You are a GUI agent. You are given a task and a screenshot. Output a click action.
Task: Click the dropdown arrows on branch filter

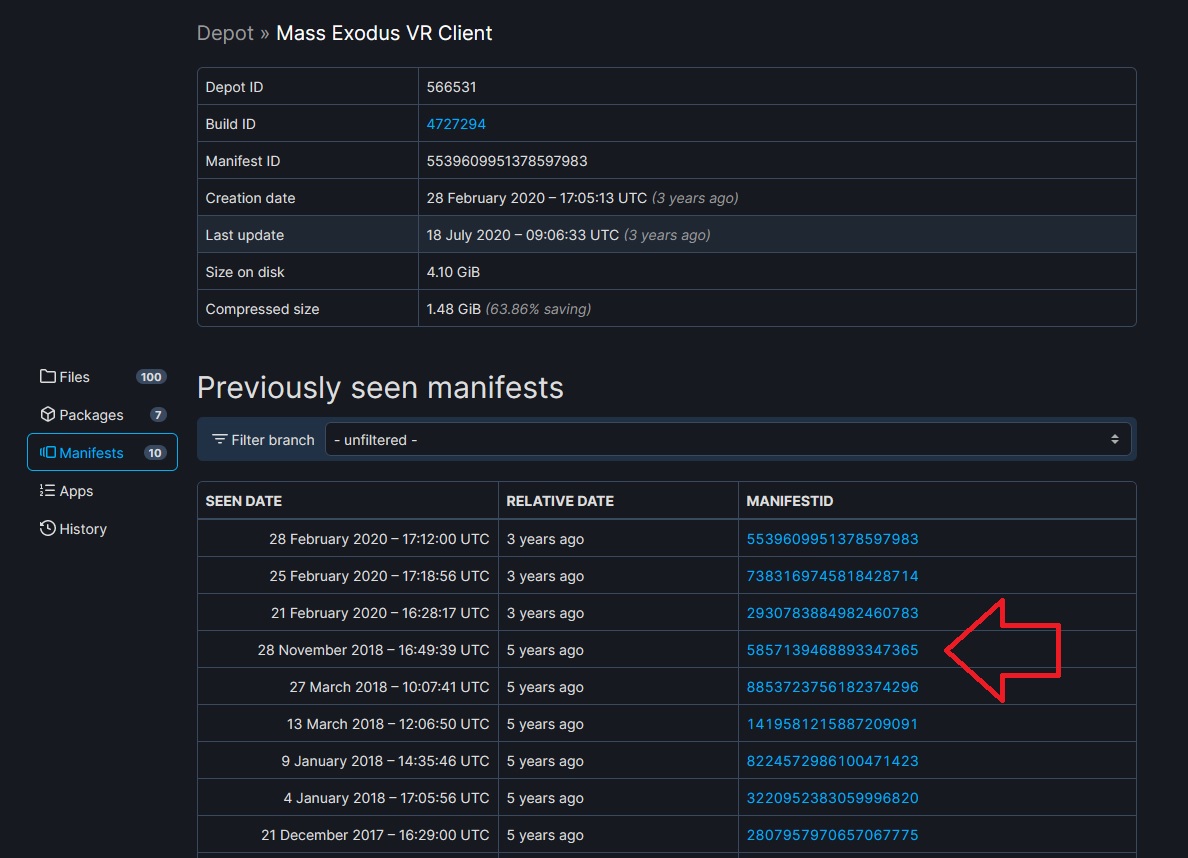point(1115,440)
